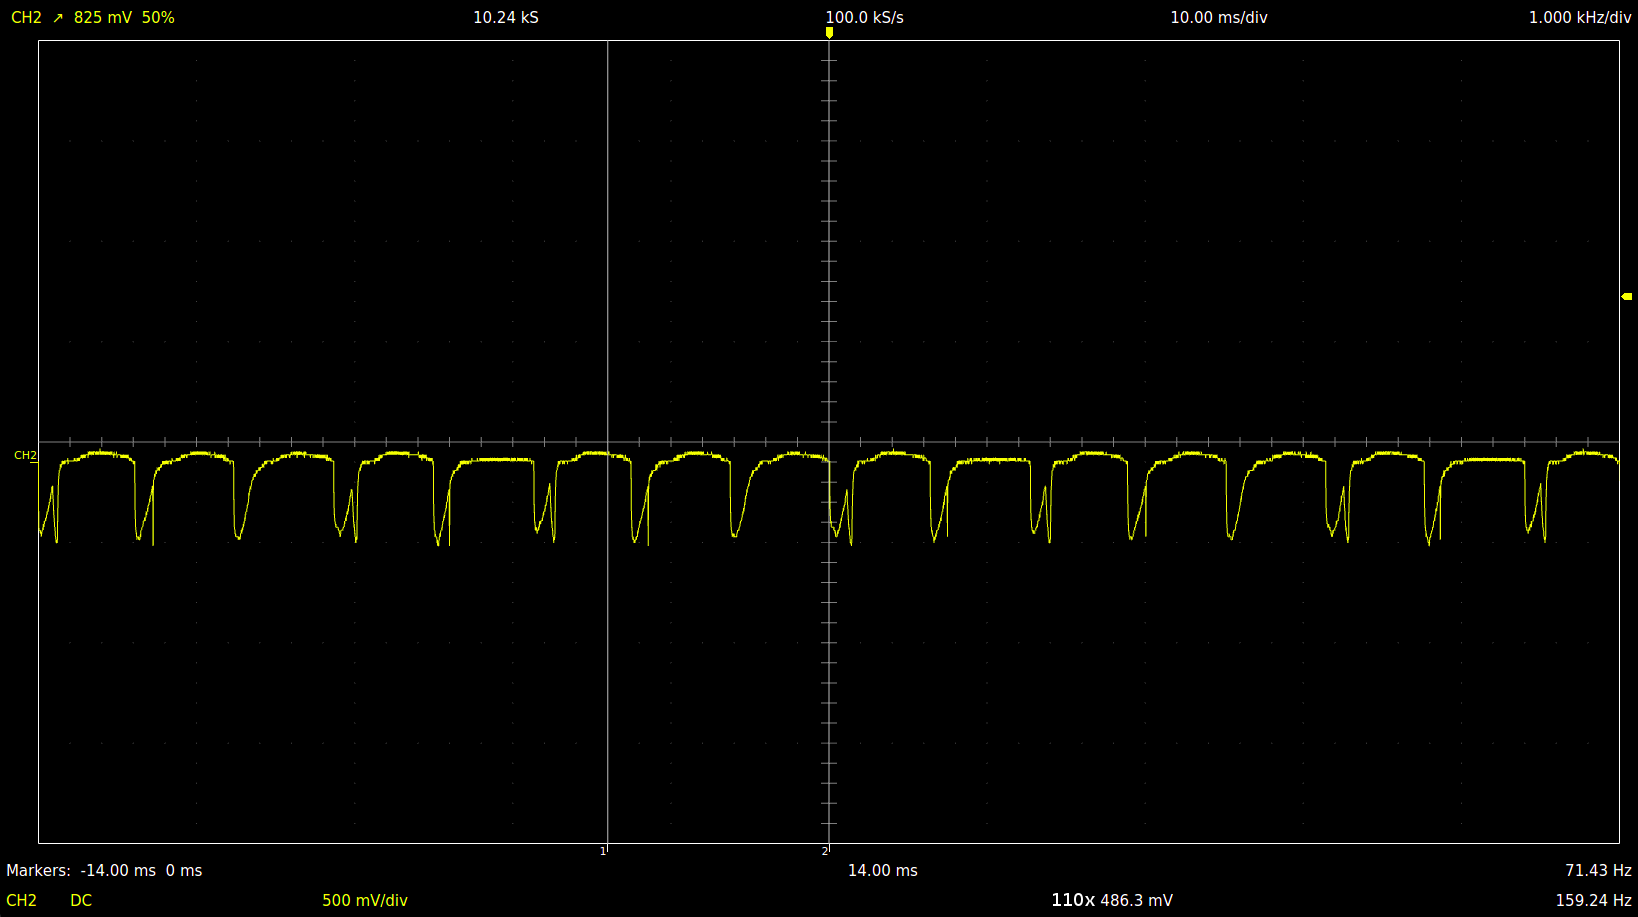Click the 50% trigger position value
The image size is (1638, 917).
tap(158, 18)
